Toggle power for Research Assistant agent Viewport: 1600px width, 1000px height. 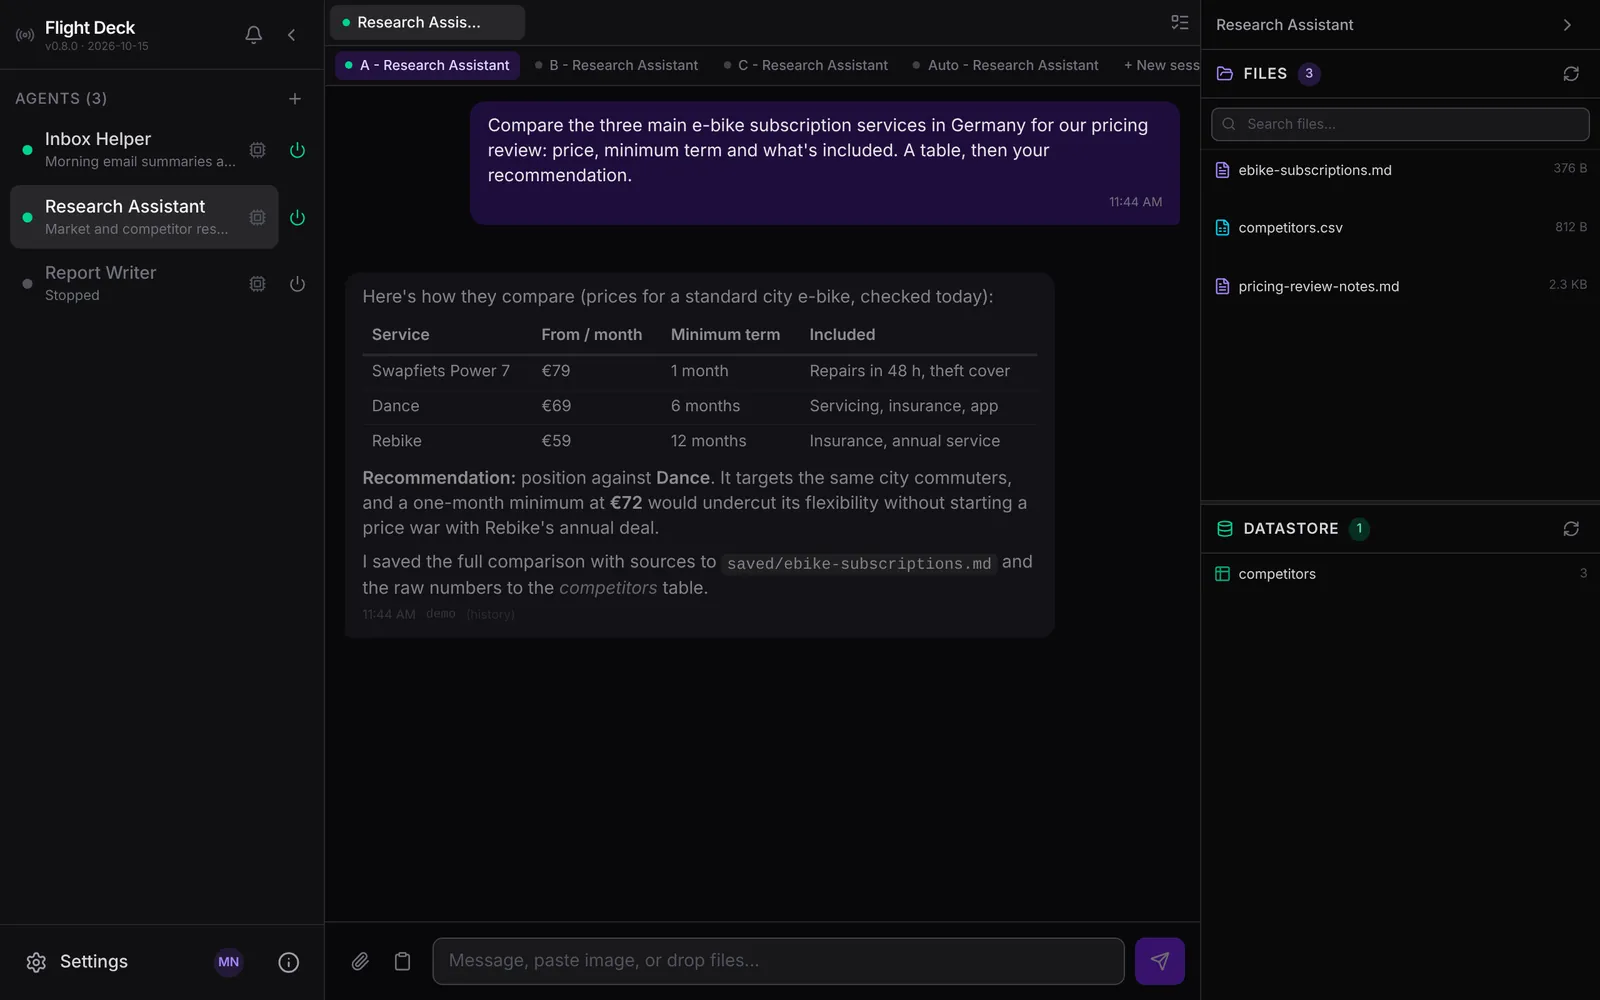(x=297, y=217)
